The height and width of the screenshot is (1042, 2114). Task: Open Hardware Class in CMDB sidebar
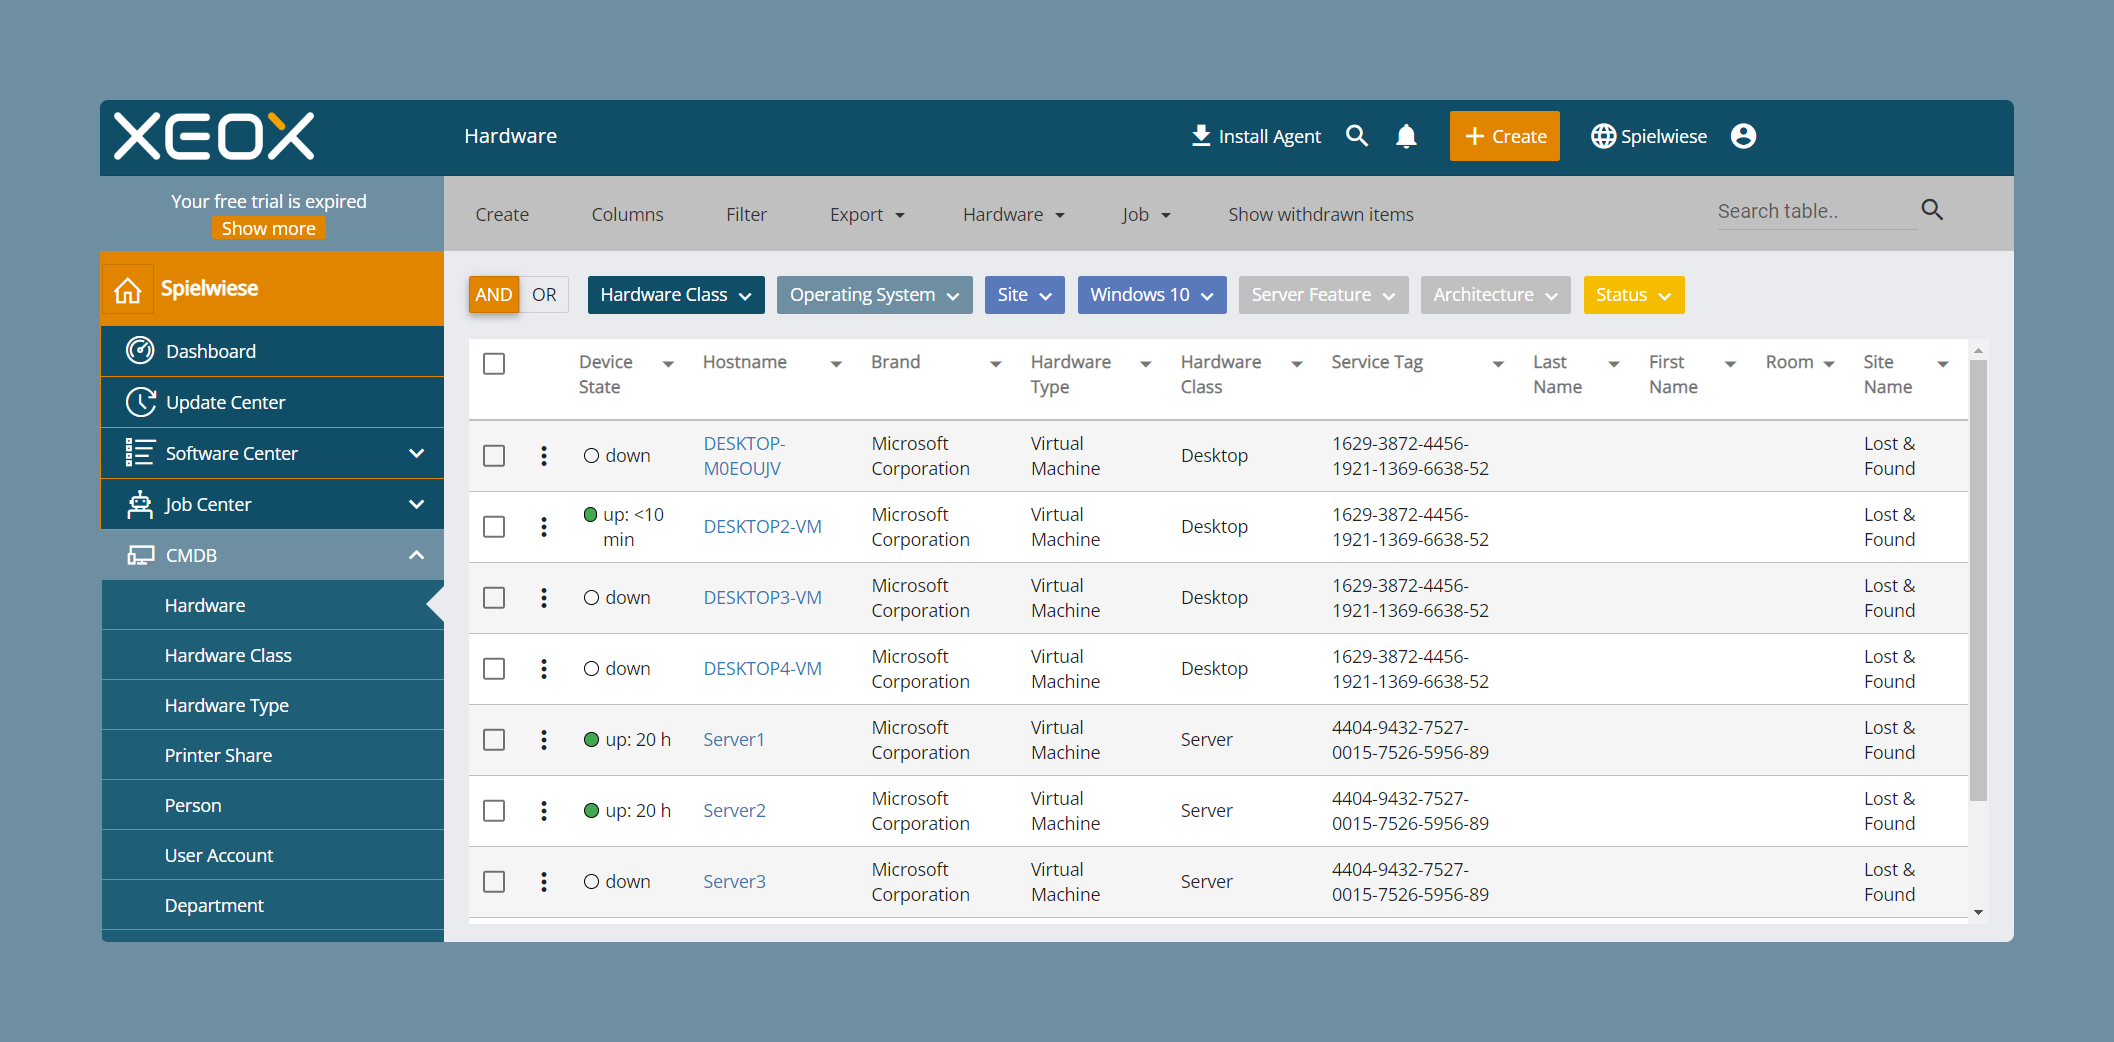[x=273, y=655]
